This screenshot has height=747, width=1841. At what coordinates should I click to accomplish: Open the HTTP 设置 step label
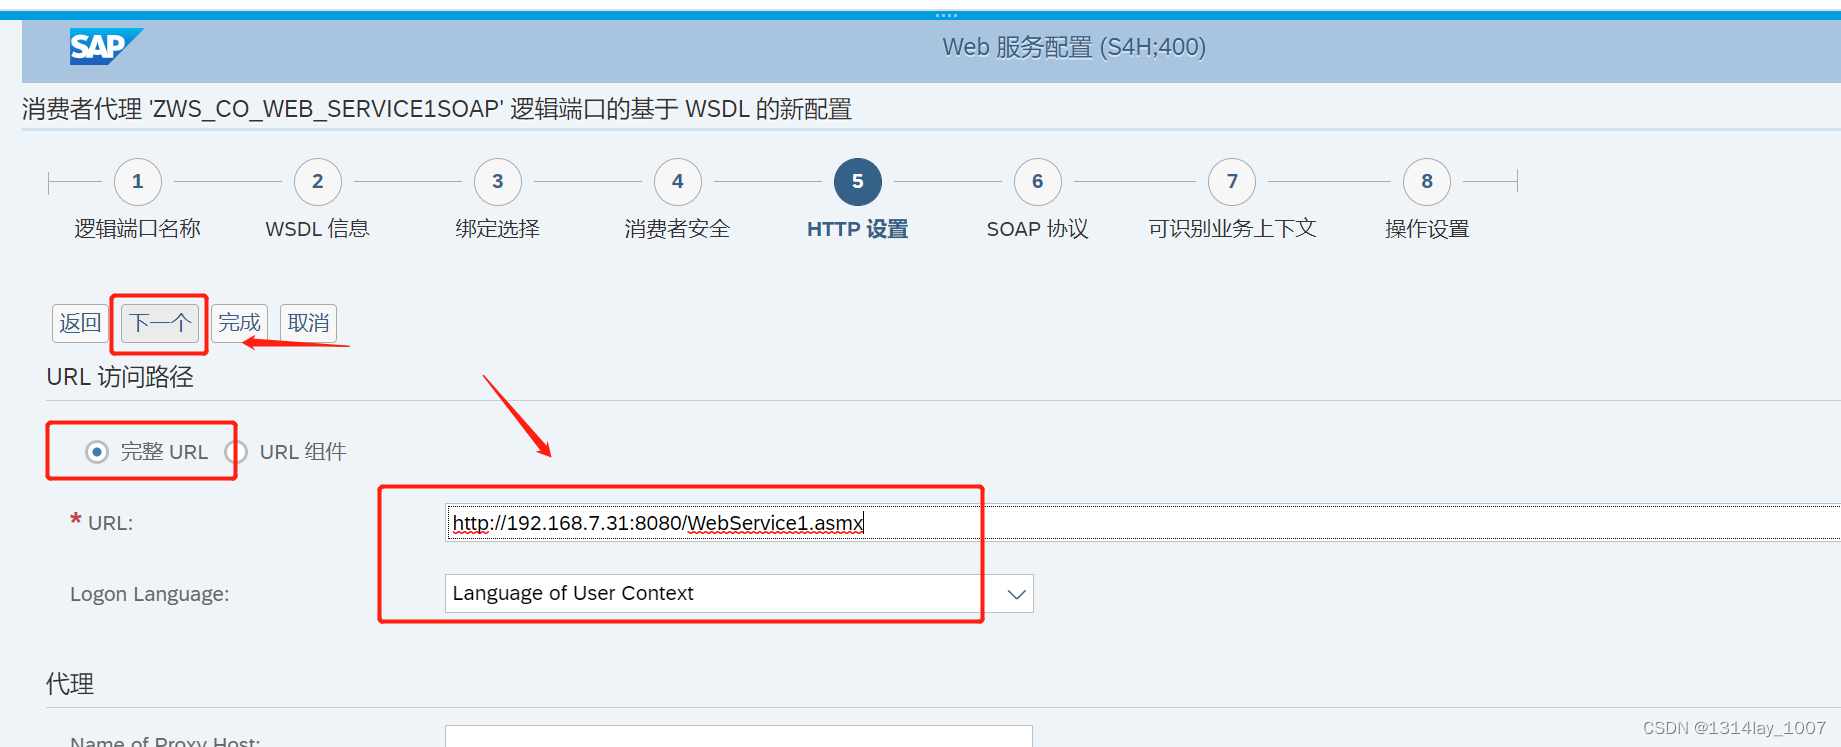[858, 229]
